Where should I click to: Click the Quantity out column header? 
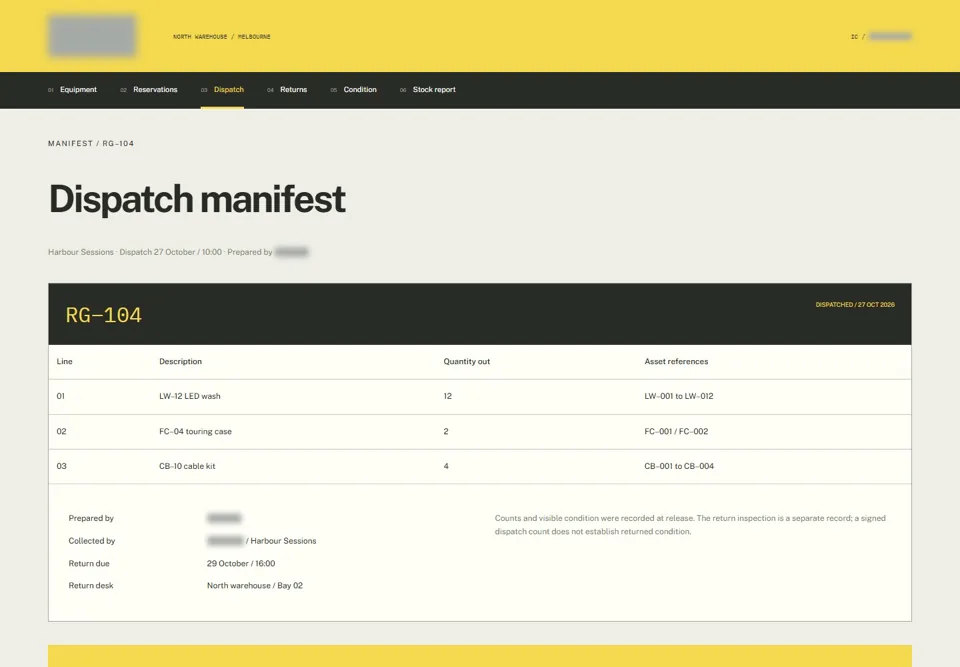[467, 361]
